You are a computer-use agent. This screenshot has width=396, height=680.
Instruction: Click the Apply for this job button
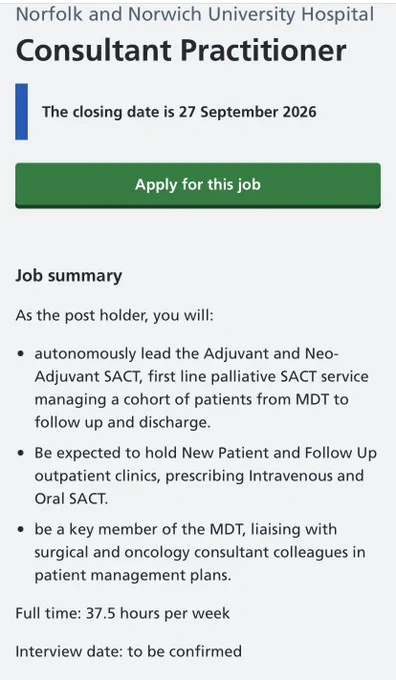(x=198, y=185)
